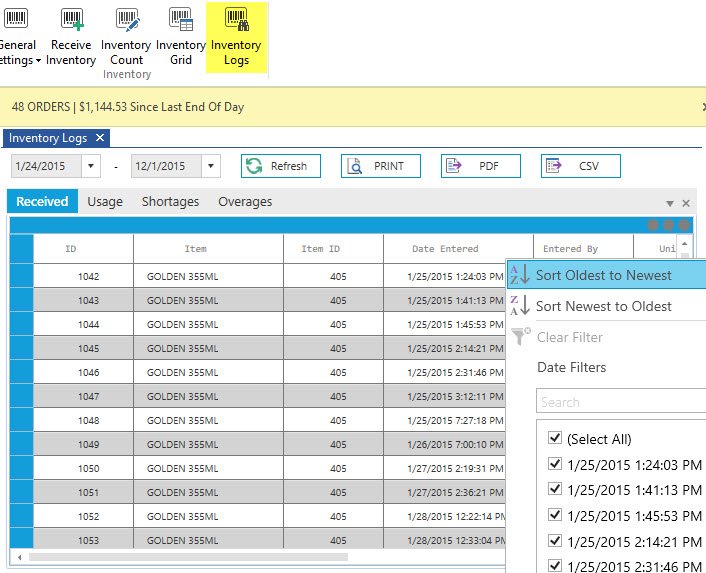
Task: Export the log to CSV
Action: click(580, 166)
